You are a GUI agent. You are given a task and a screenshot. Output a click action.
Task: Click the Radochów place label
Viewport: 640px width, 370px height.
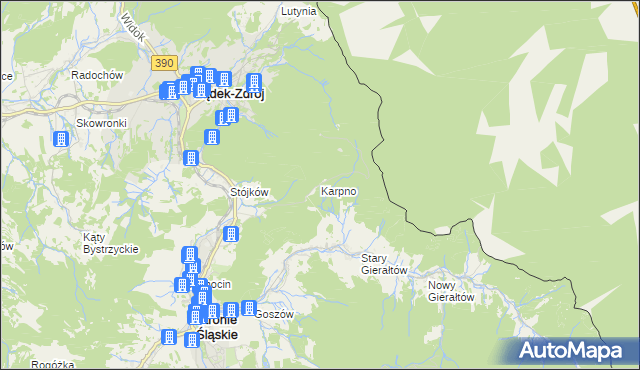pos(97,75)
